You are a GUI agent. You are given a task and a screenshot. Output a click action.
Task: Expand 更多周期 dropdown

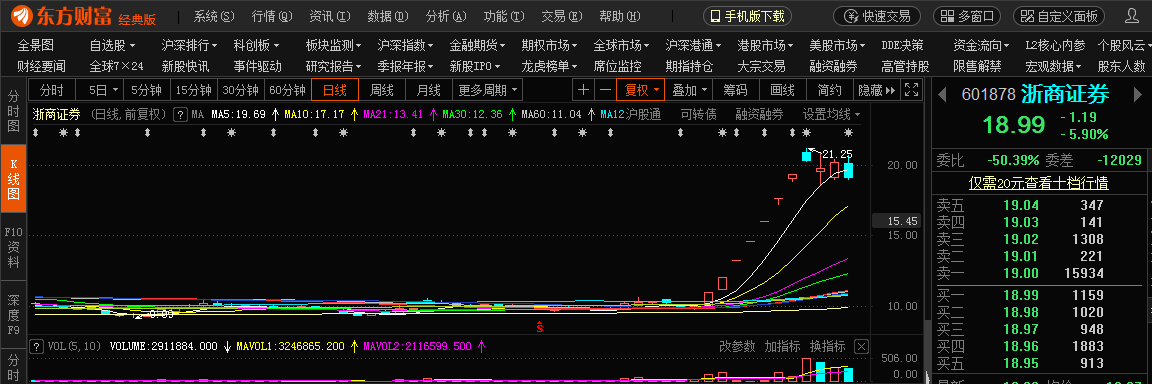(488, 90)
